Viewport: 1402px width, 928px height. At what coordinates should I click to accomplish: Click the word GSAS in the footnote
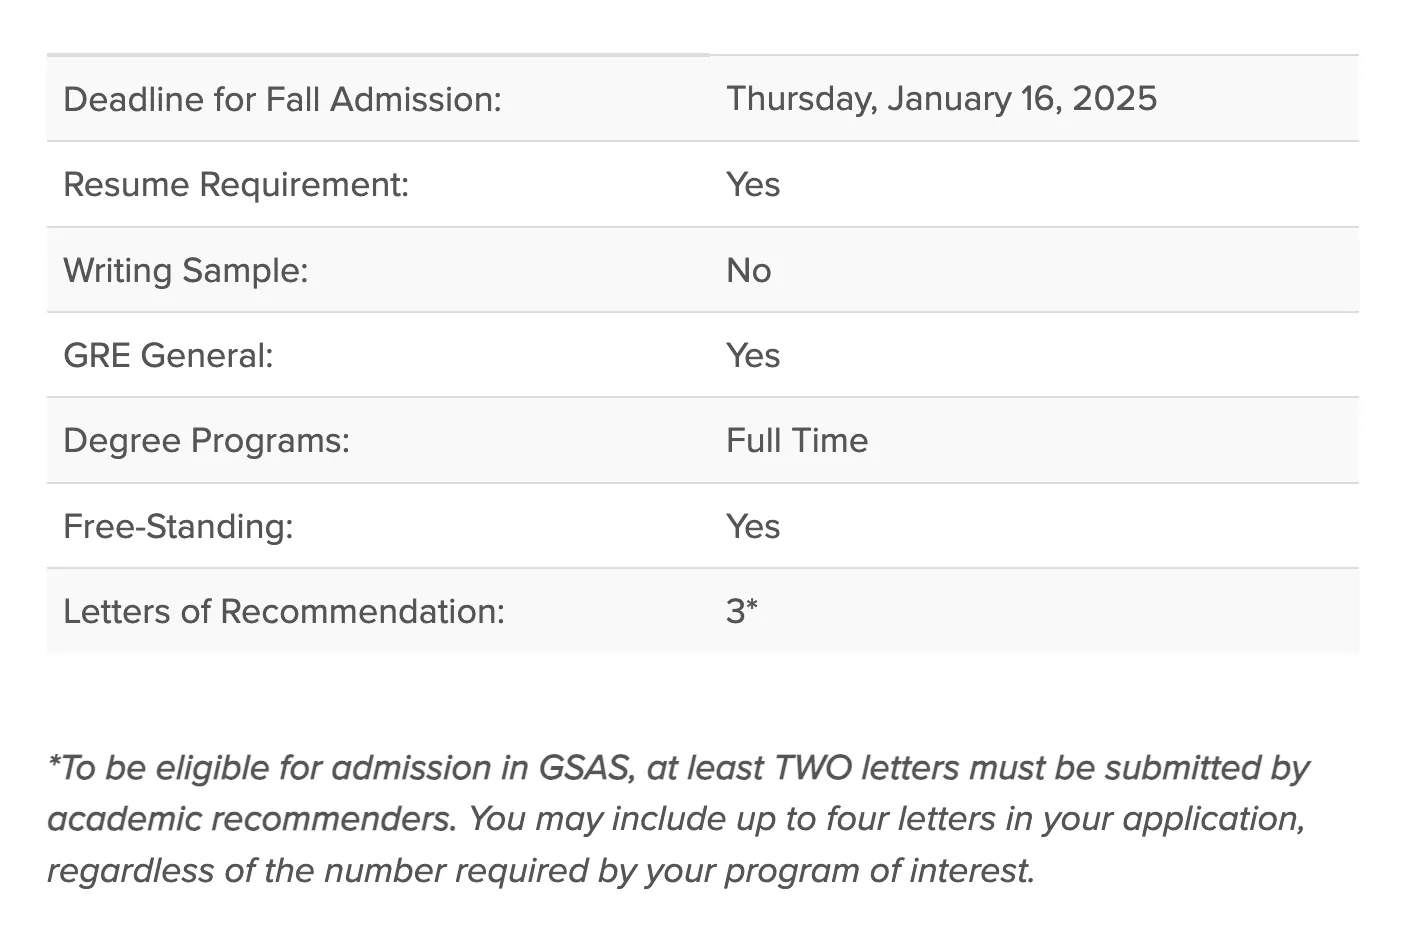(x=584, y=768)
